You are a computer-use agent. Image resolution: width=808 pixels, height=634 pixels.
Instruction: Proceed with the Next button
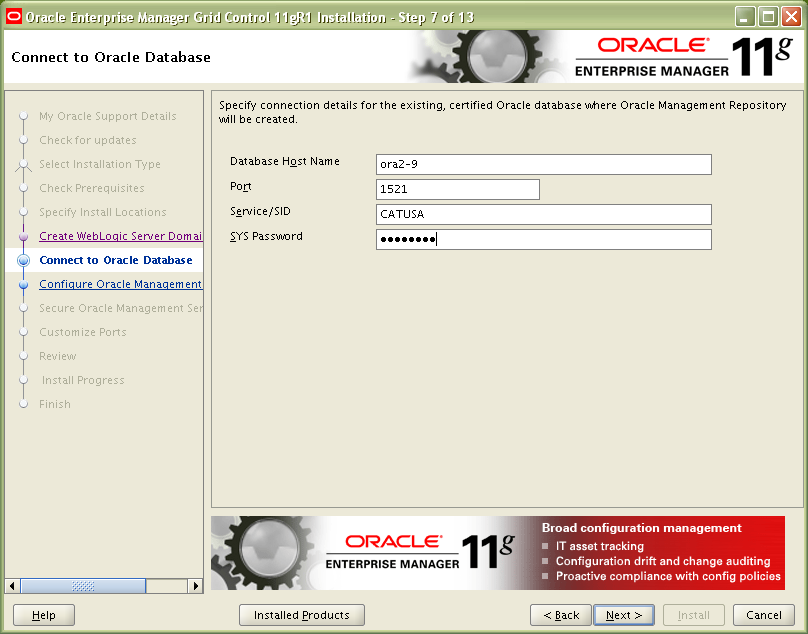(624, 615)
